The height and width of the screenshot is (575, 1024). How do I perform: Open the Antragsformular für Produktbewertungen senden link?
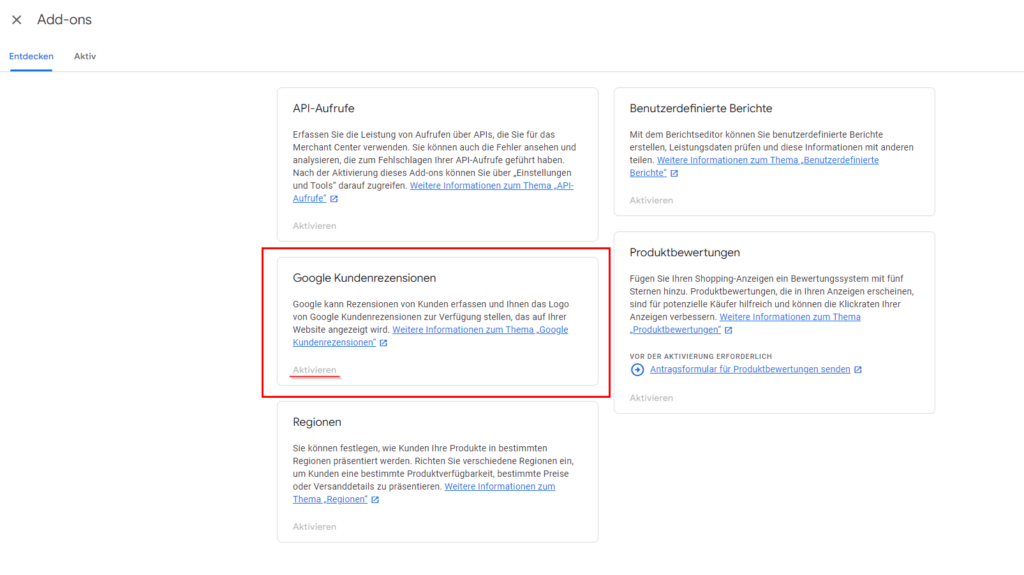(750, 369)
